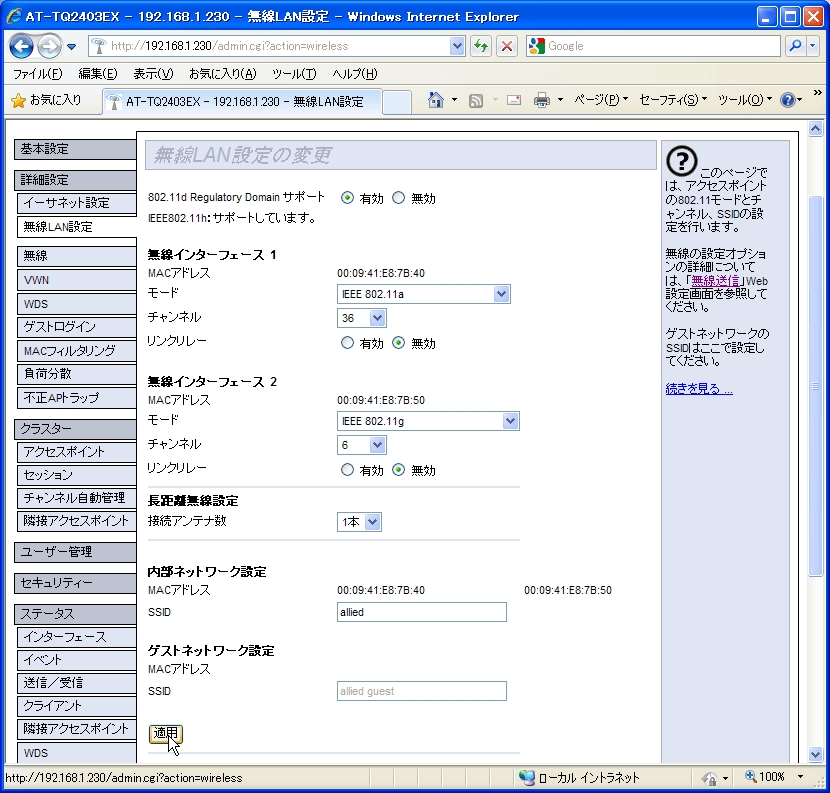
Task: Select 802.11d Regulatory Domain 無効 radio
Action: (x=398, y=198)
